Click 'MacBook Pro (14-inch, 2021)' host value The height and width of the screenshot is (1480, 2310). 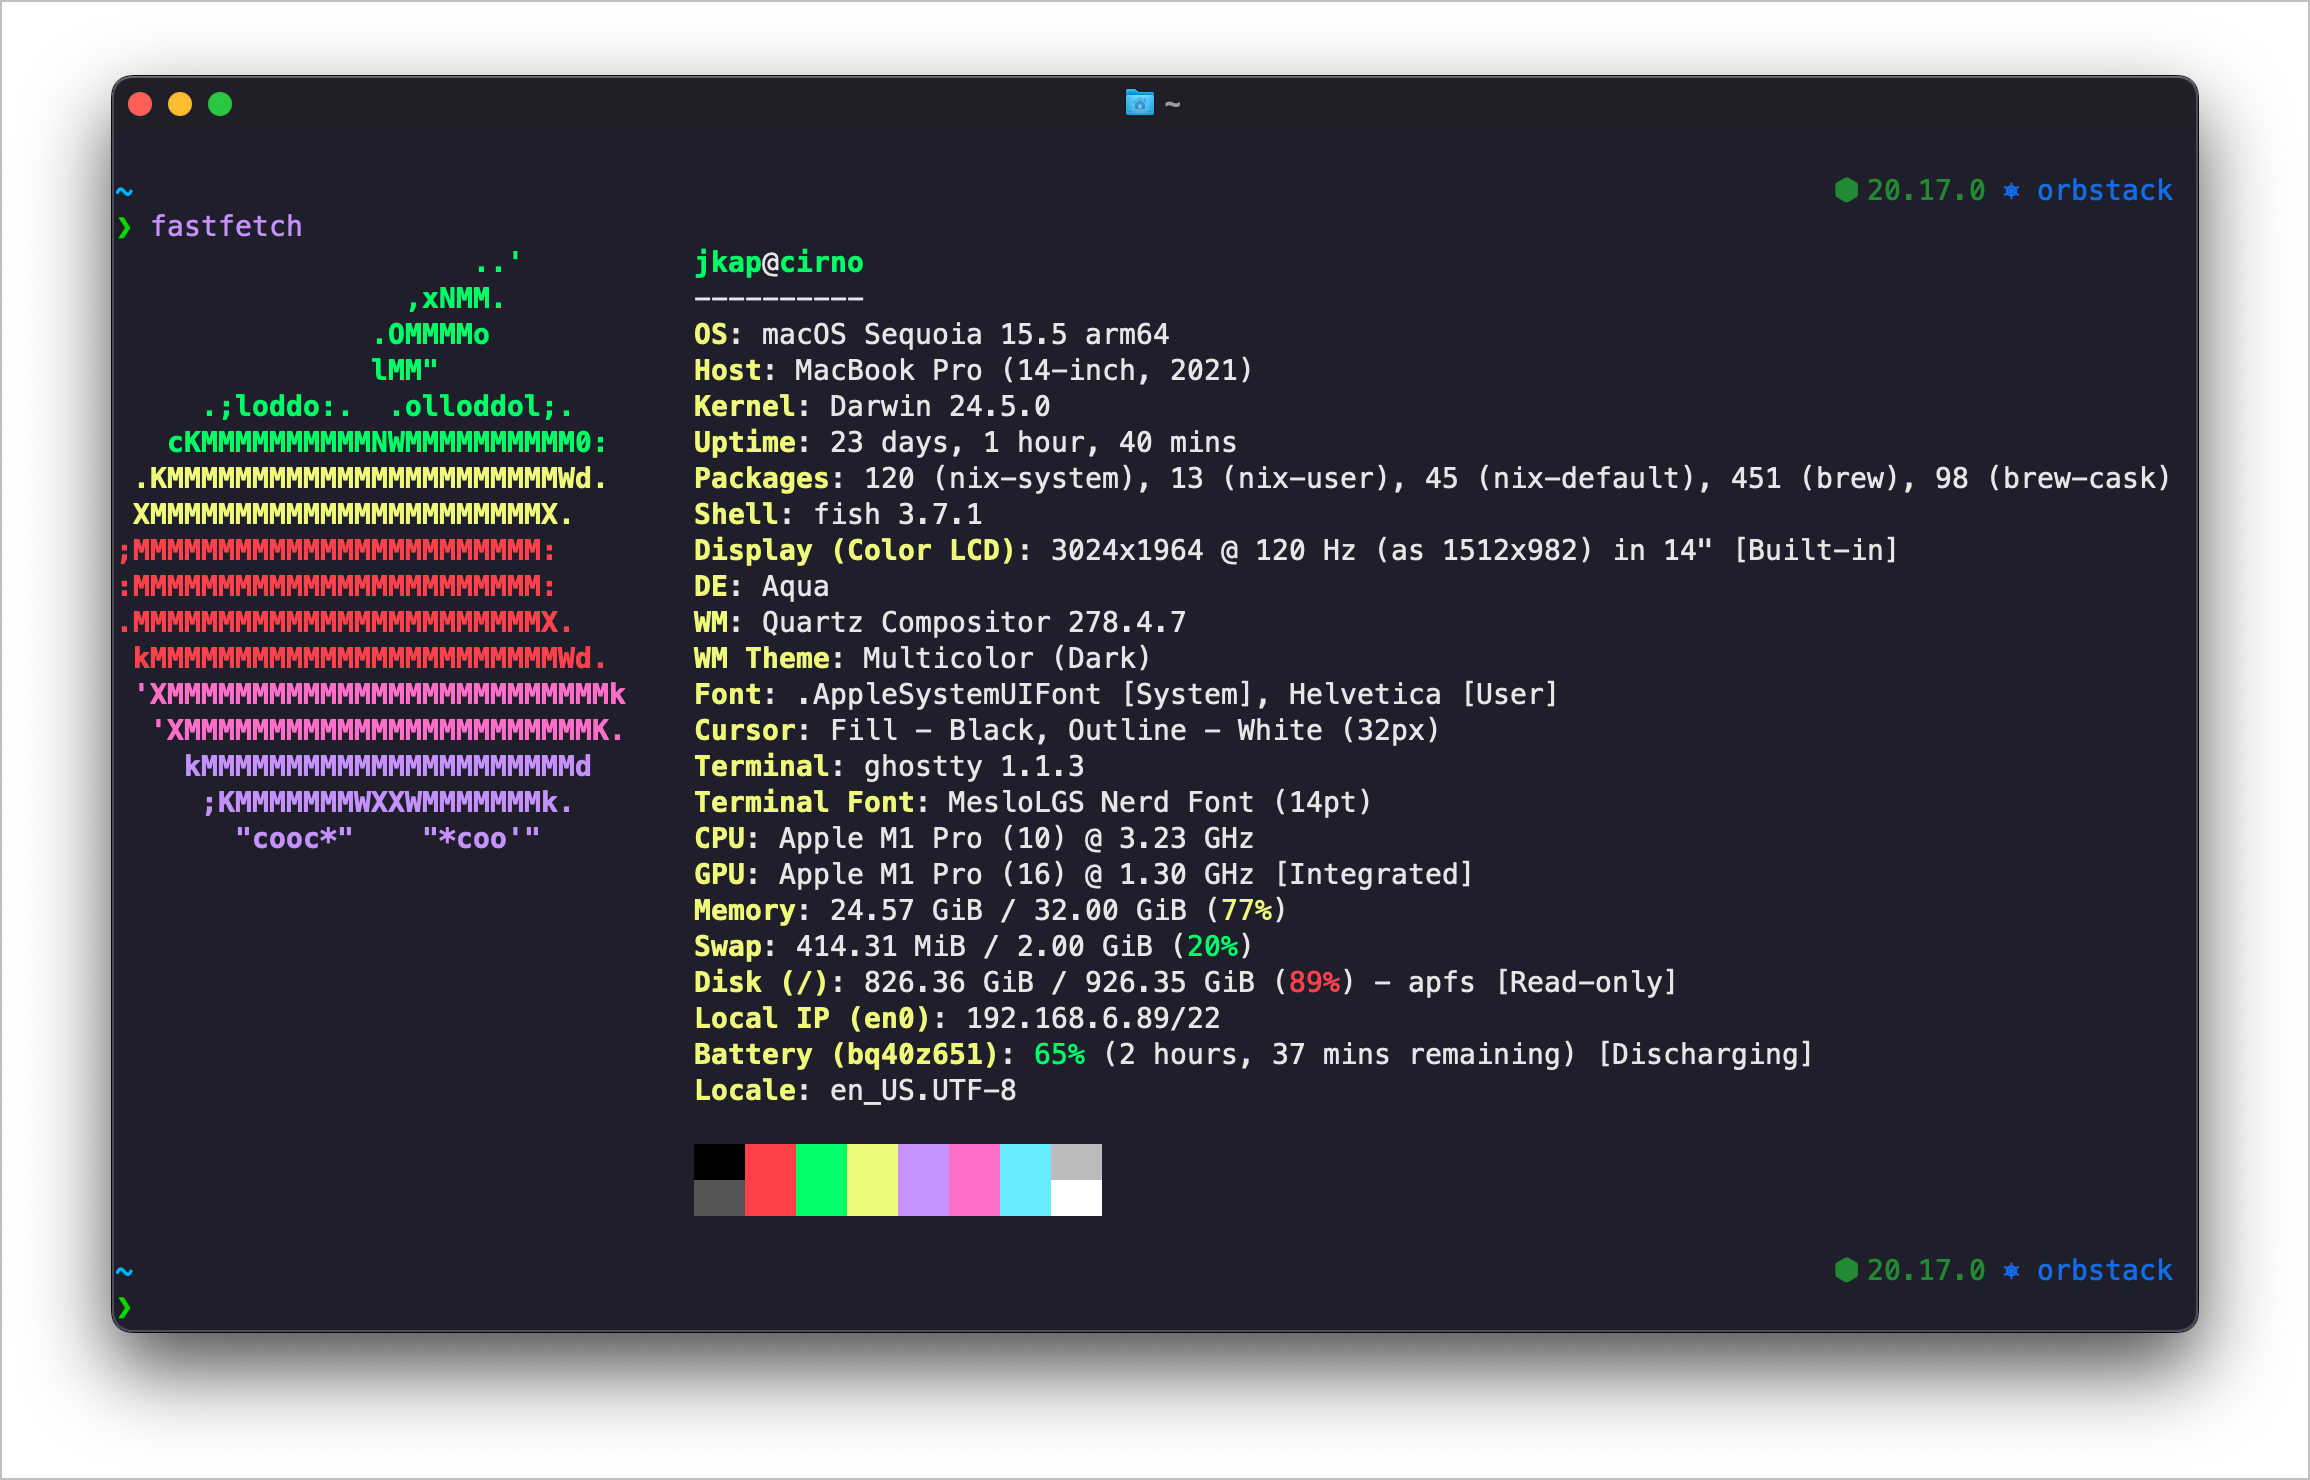[x=1023, y=371]
